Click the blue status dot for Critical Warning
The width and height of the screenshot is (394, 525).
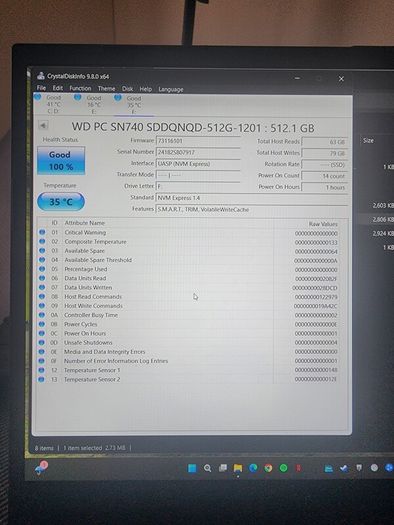point(42,232)
